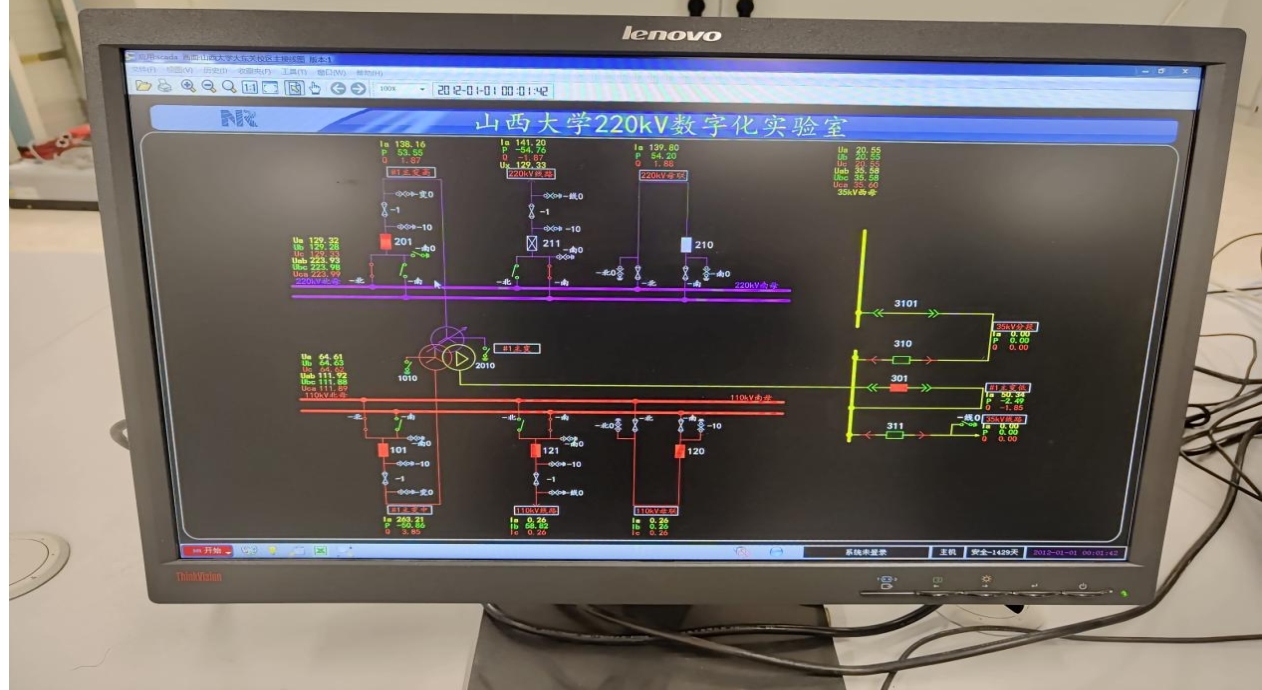Go back with the left arrow icon
This screenshot has width=1262, height=690.
(x=339, y=88)
